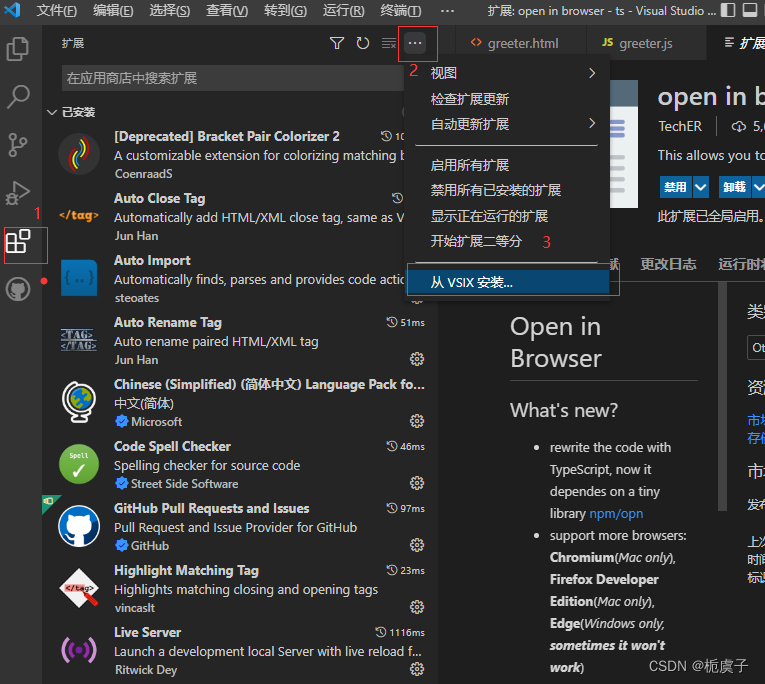Clear extension search results icon
The height and width of the screenshot is (684, 765).
point(388,43)
